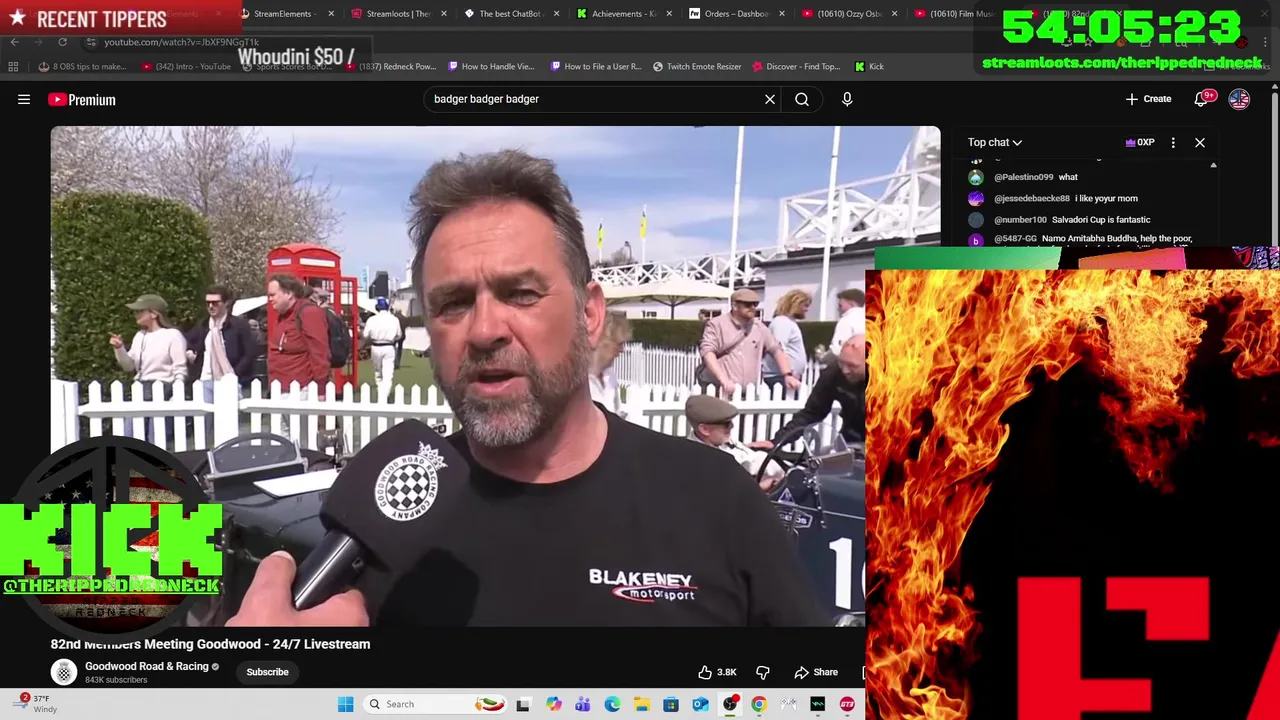
Task: Open the YouTube account avatar menu
Action: pos(1239,99)
